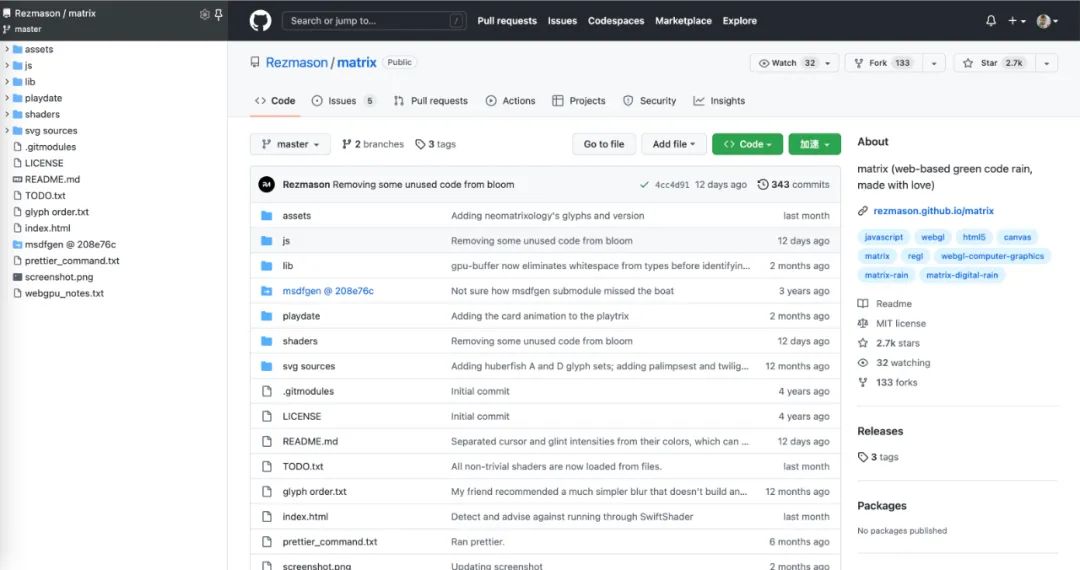Open the user avatar menu
The height and width of the screenshot is (570, 1080).
[1047, 21]
